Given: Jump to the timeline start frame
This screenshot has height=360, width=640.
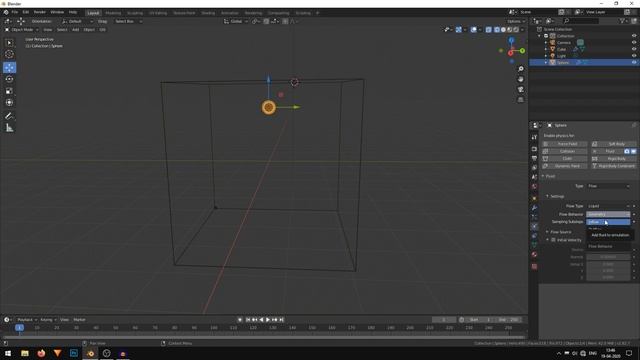Looking at the screenshot, I should pyautogui.click(x=248, y=320).
